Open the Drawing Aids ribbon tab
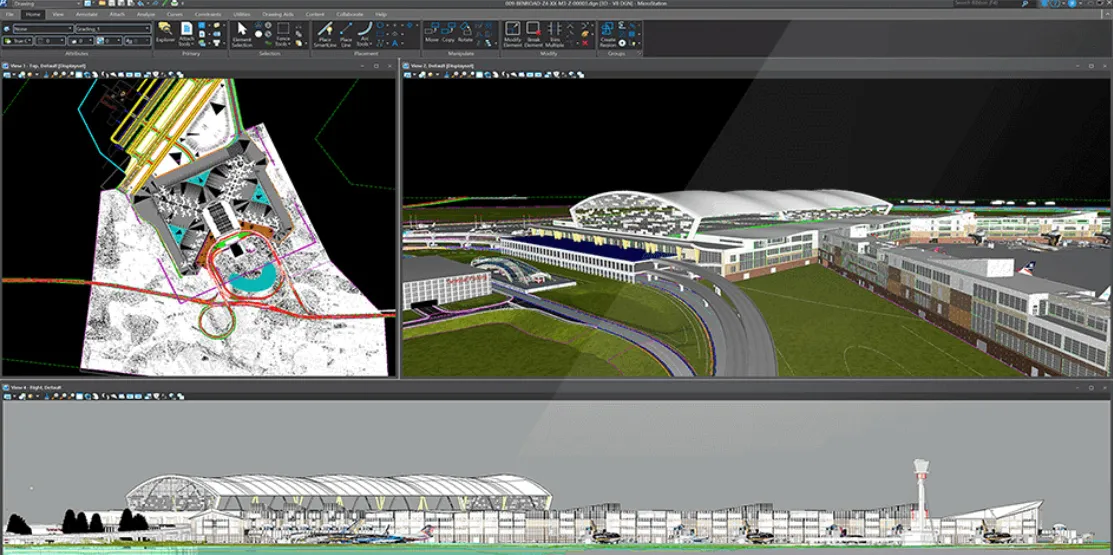Viewport: 1113px width, 555px height. 277,15
